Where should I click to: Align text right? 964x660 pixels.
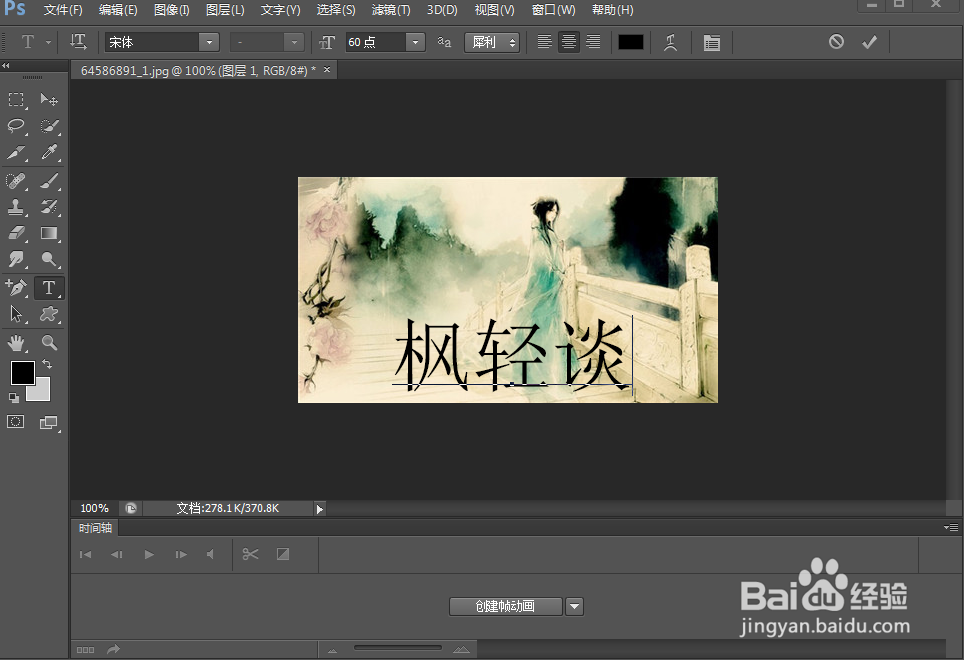pyautogui.click(x=593, y=42)
